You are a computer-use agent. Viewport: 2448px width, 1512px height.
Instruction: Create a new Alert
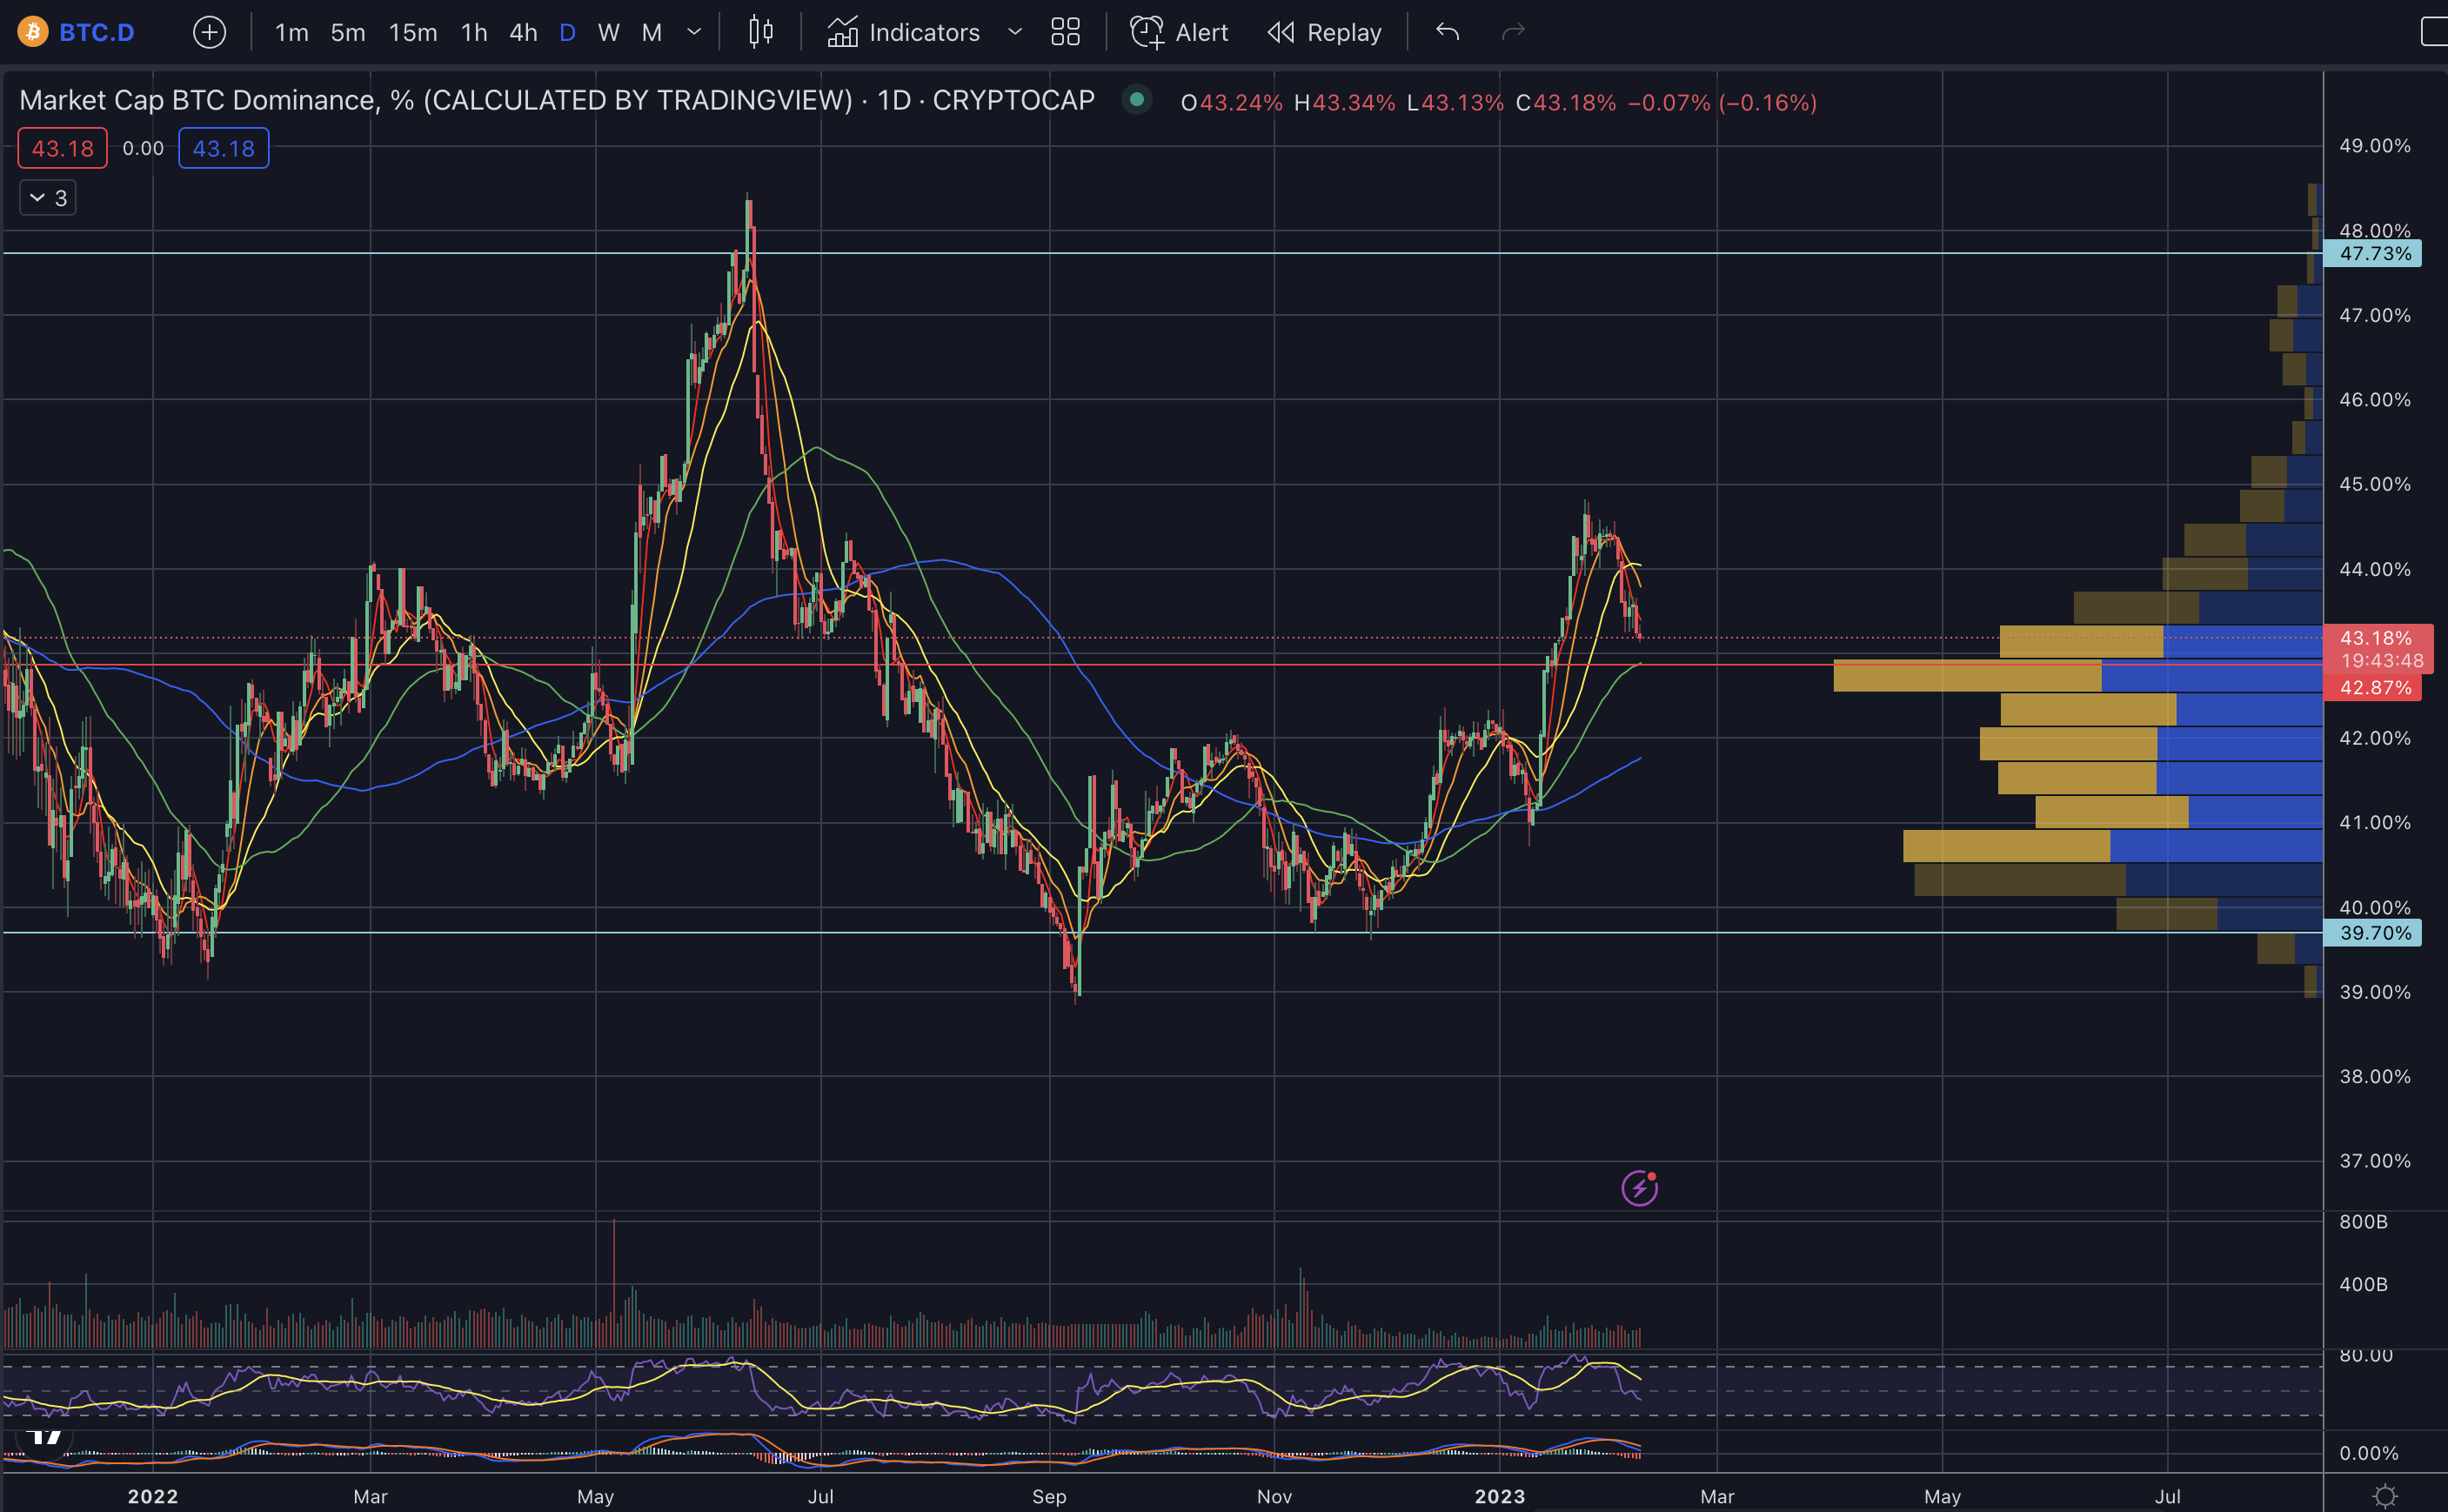click(x=1179, y=33)
